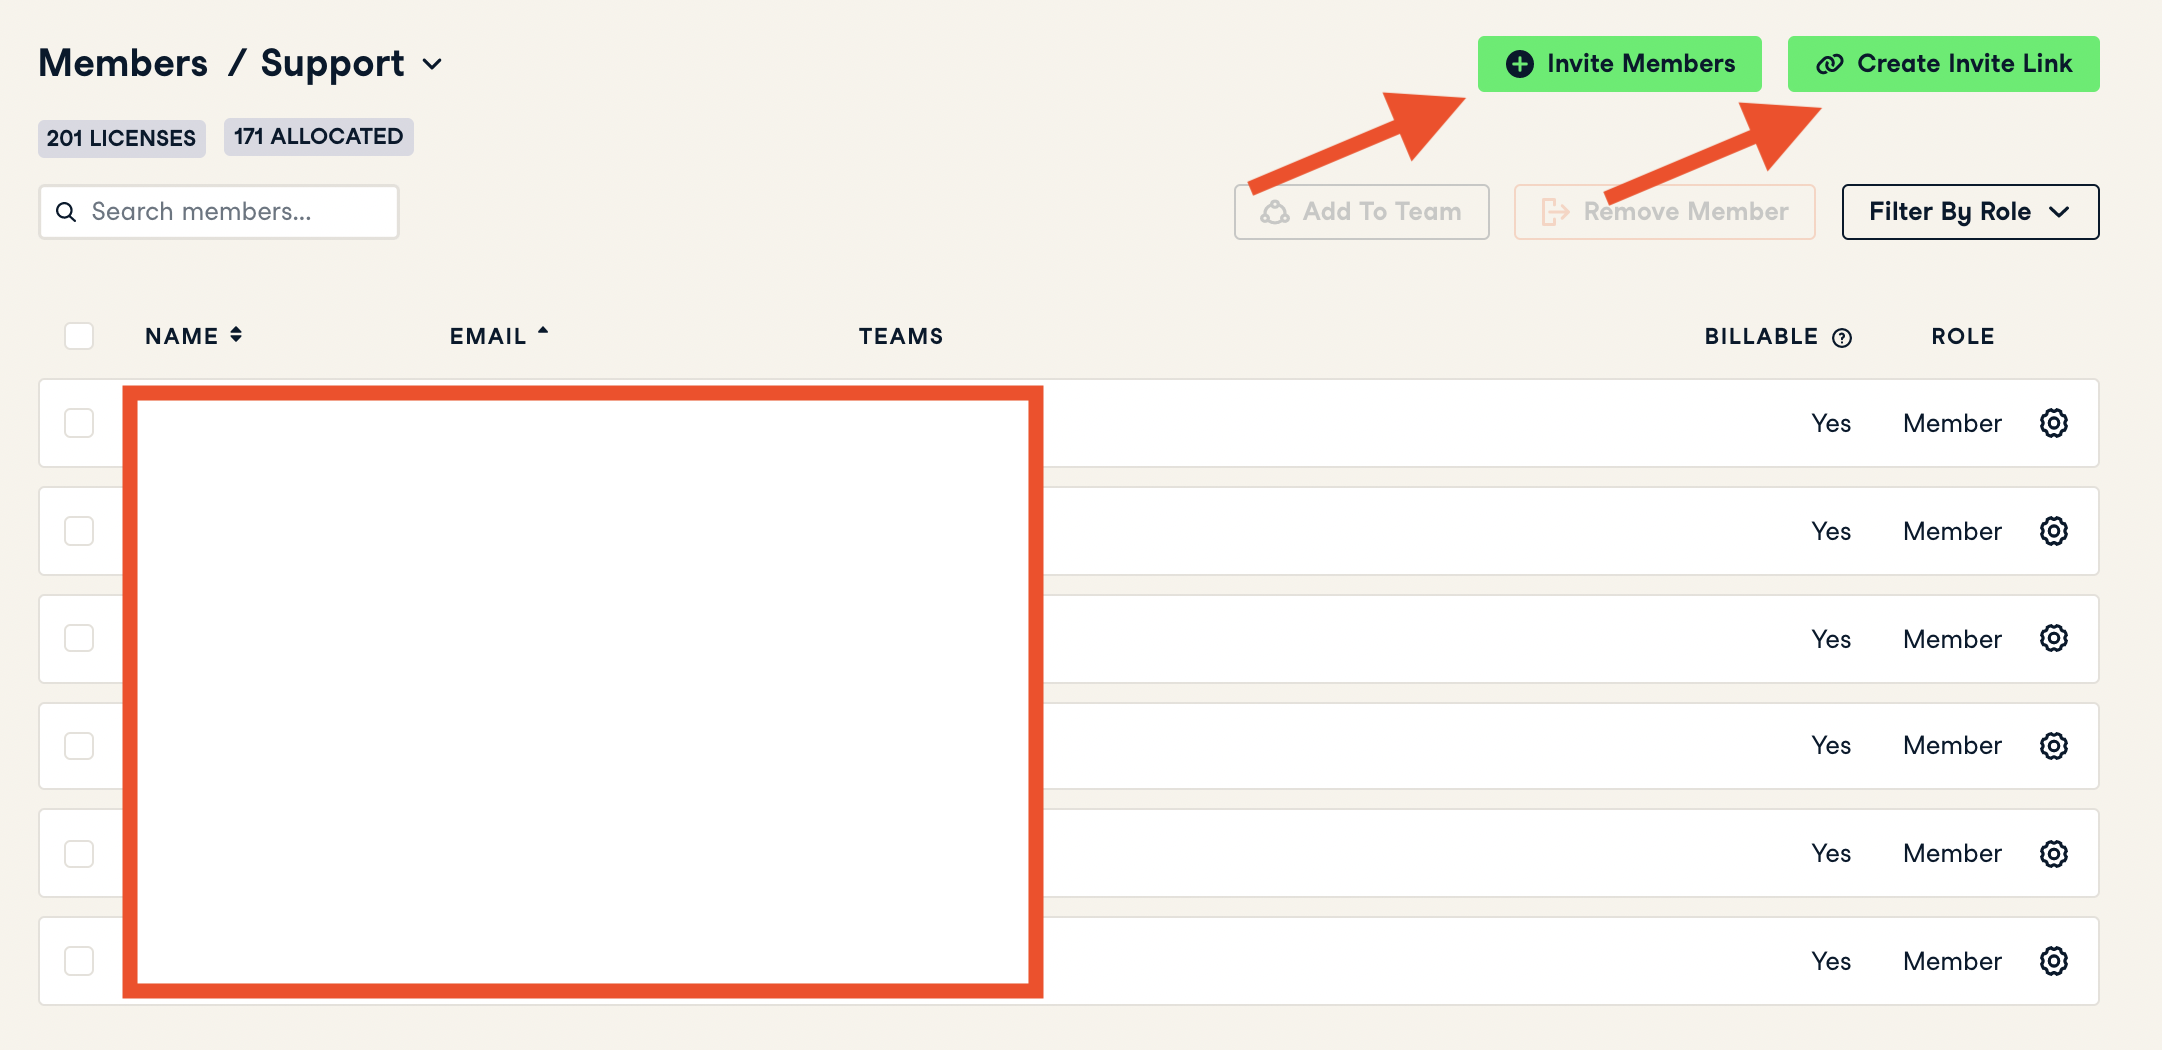Open settings gear for second member row

[x=2053, y=531]
